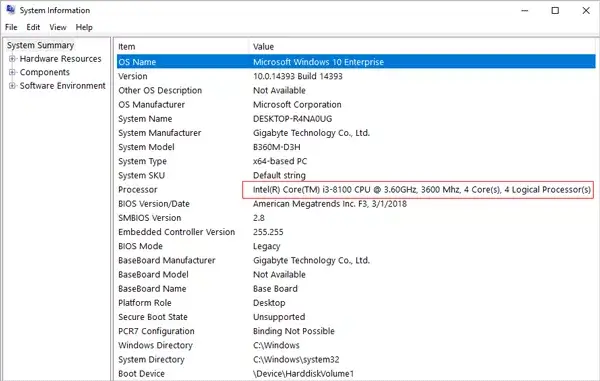Select the Software Environment tree item
600x381 pixels.
tap(62, 86)
